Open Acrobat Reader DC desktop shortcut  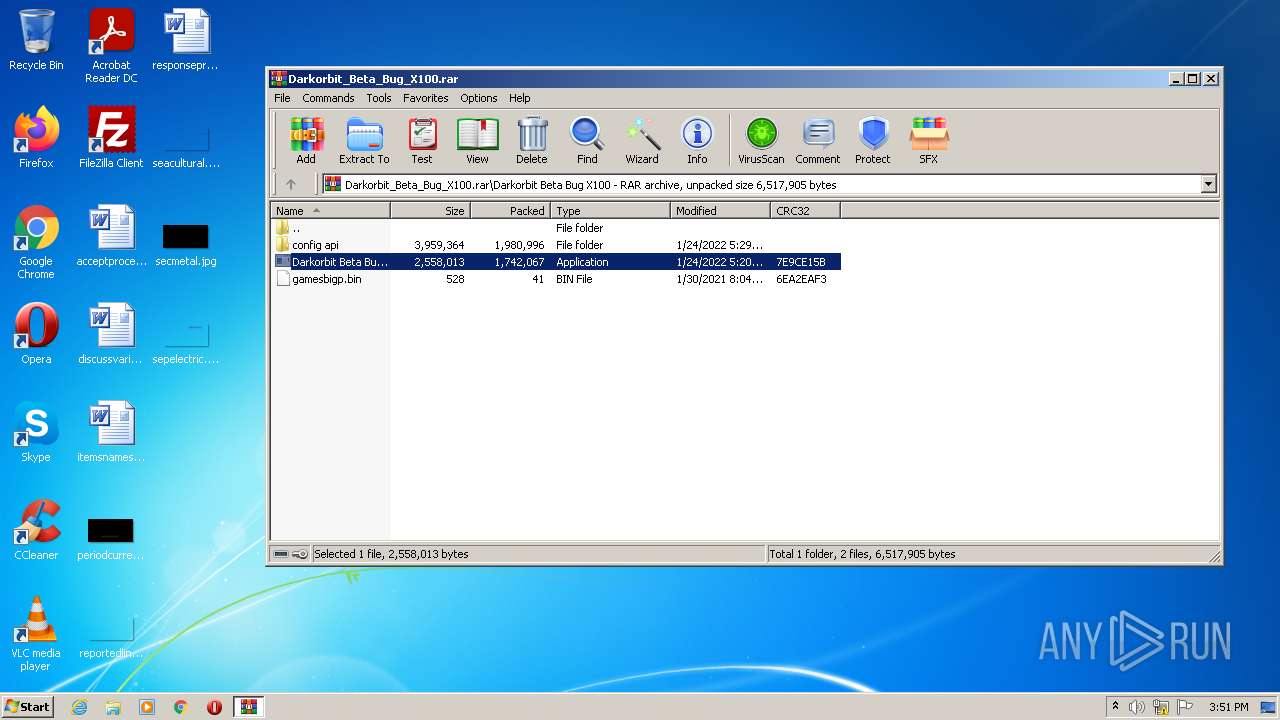pos(111,46)
